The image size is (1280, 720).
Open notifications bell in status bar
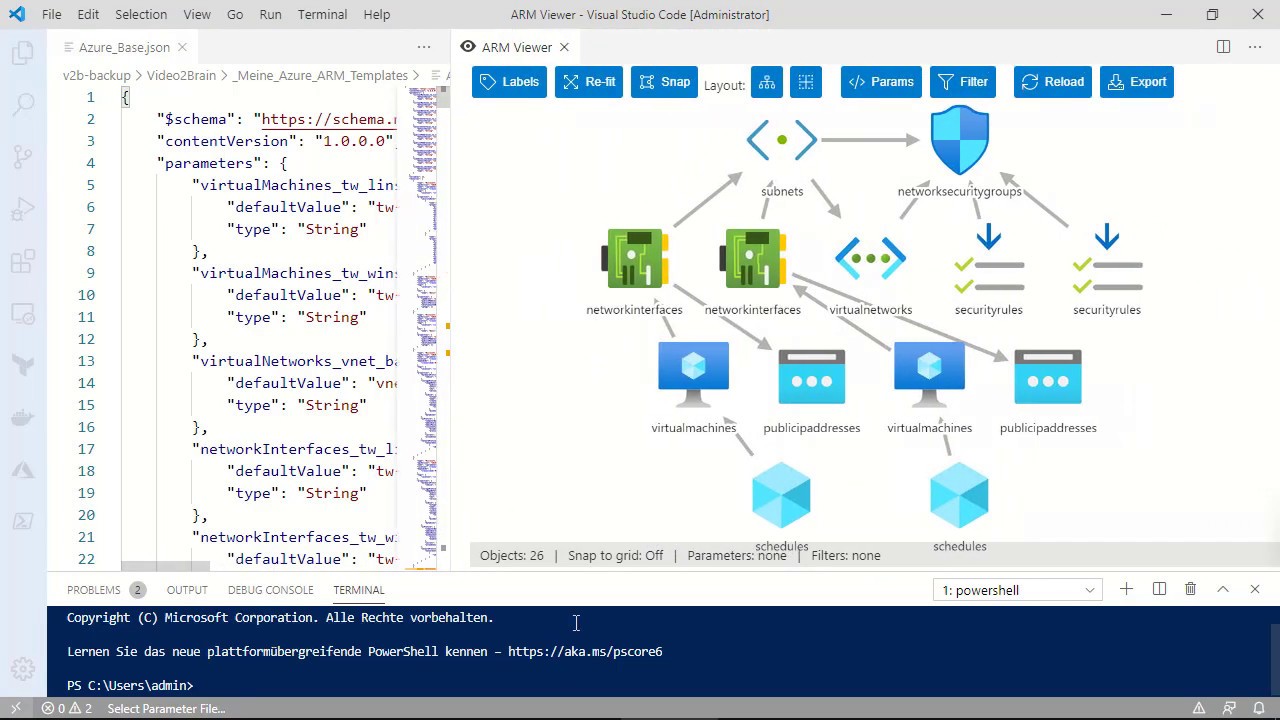[x=1259, y=708]
